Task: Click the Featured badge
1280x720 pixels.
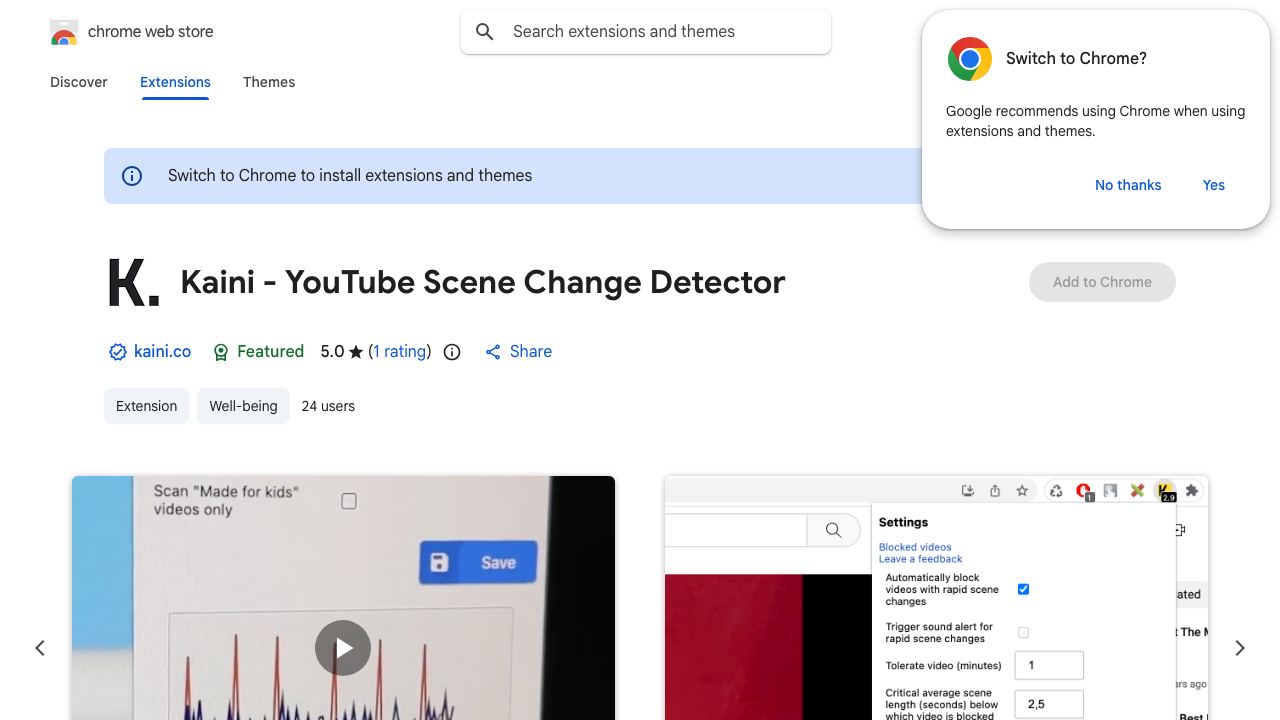Action: coord(259,352)
